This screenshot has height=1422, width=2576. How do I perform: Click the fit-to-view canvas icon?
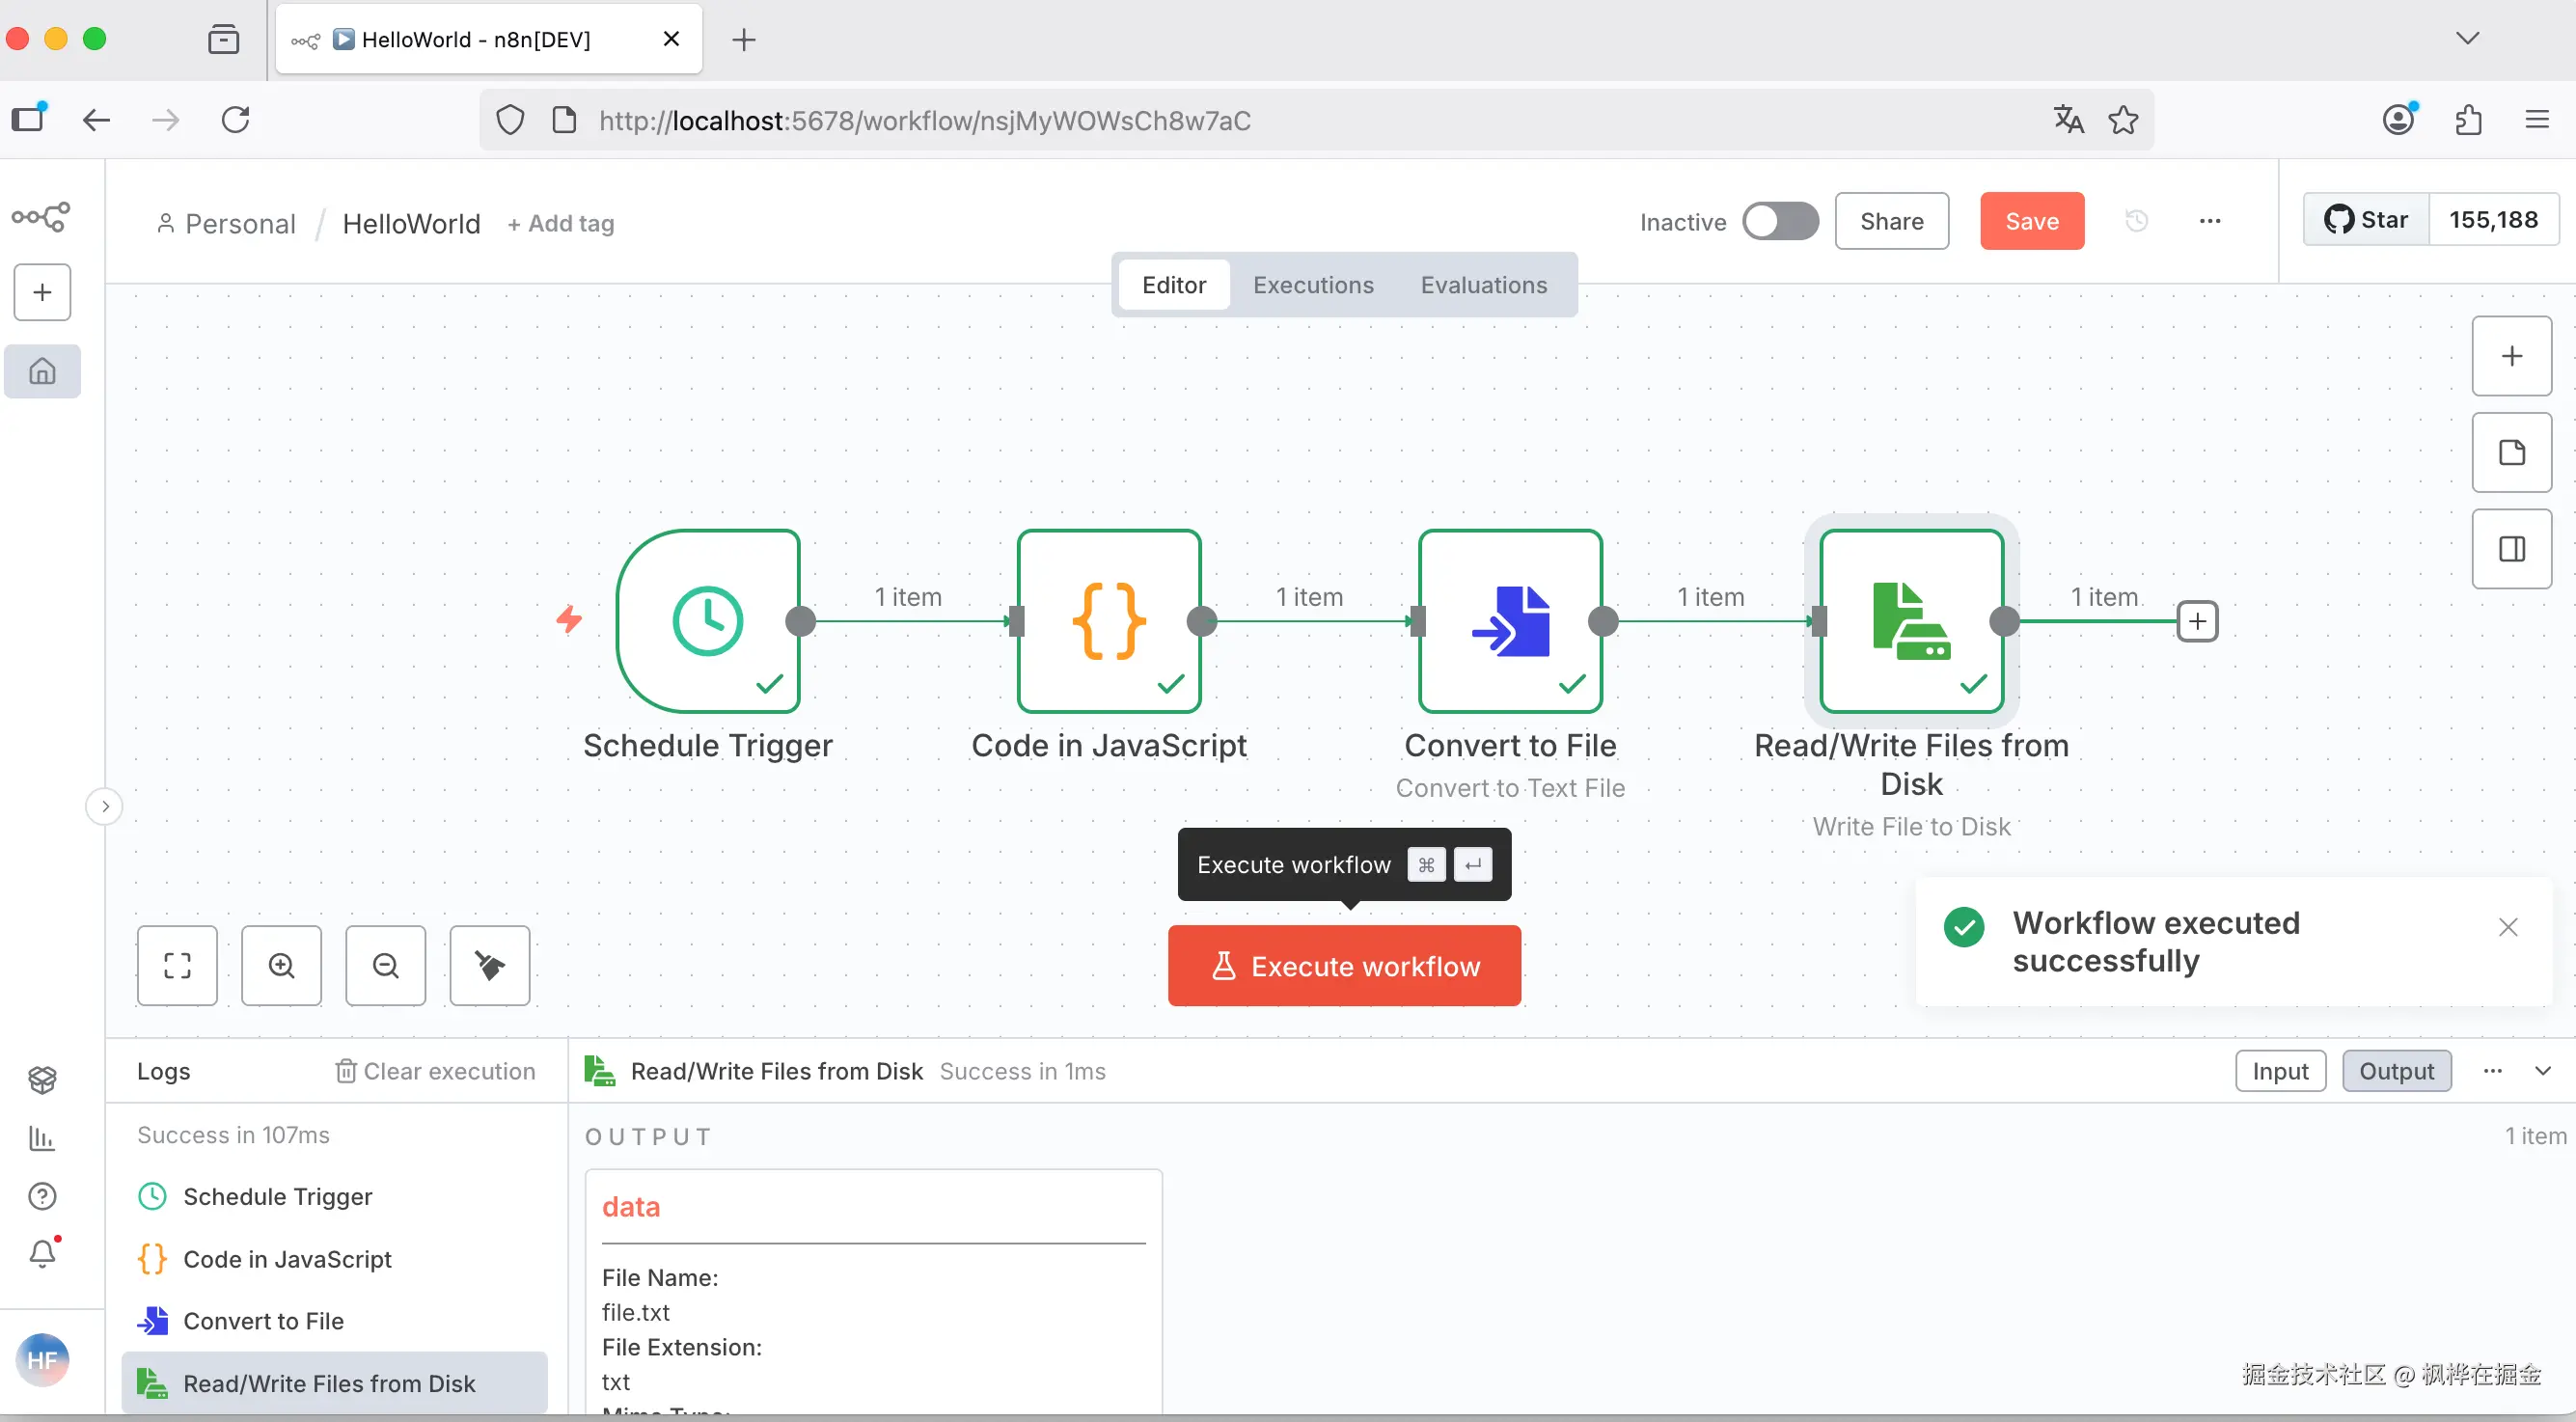pyautogui.click(x=177, y=965)
